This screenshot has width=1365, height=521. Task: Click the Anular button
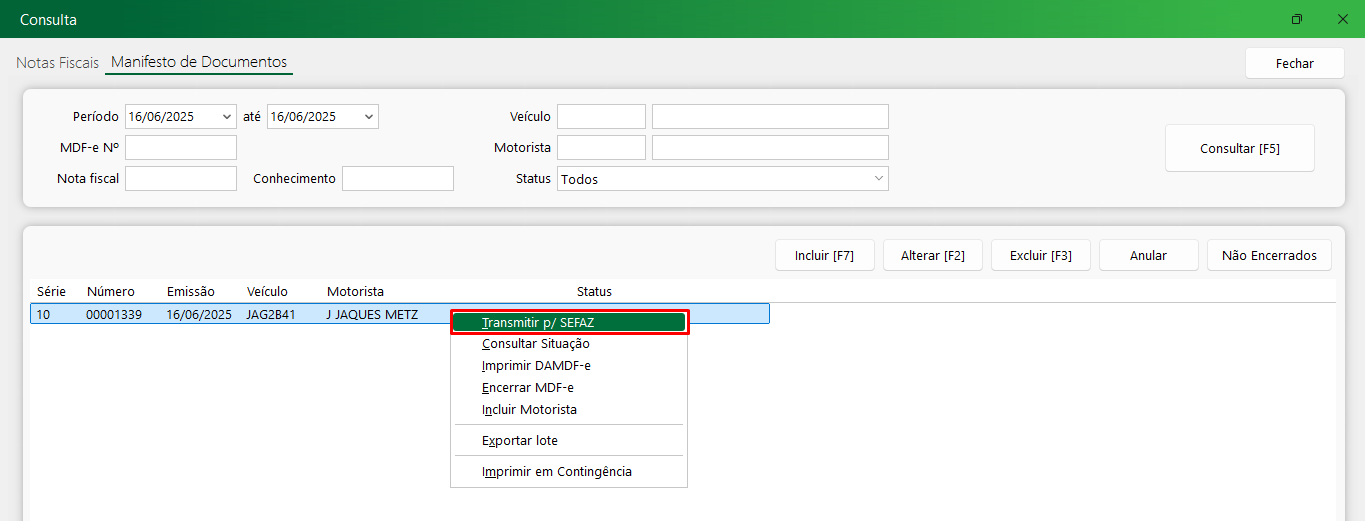[x=1148, y=255]
